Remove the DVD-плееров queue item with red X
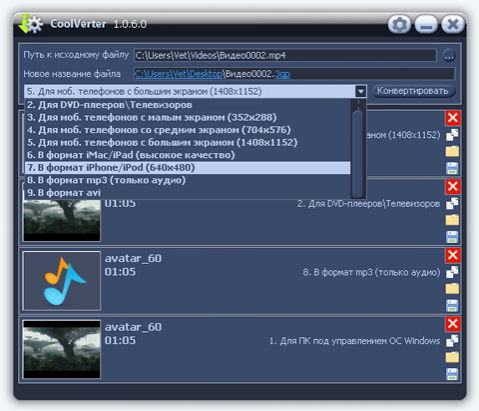 pos(453,187)
